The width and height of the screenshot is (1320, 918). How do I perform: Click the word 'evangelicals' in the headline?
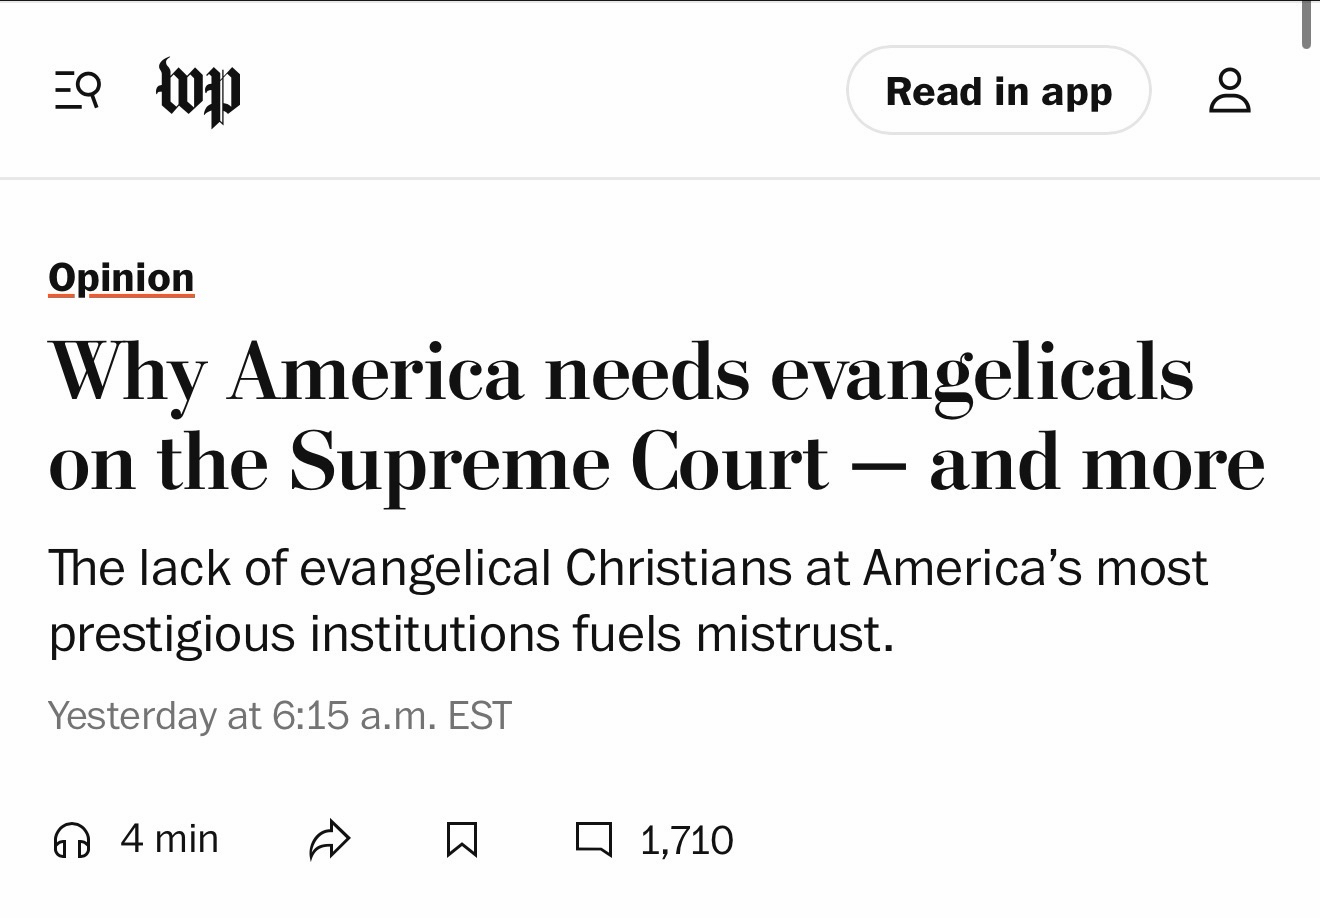point(982,373)
